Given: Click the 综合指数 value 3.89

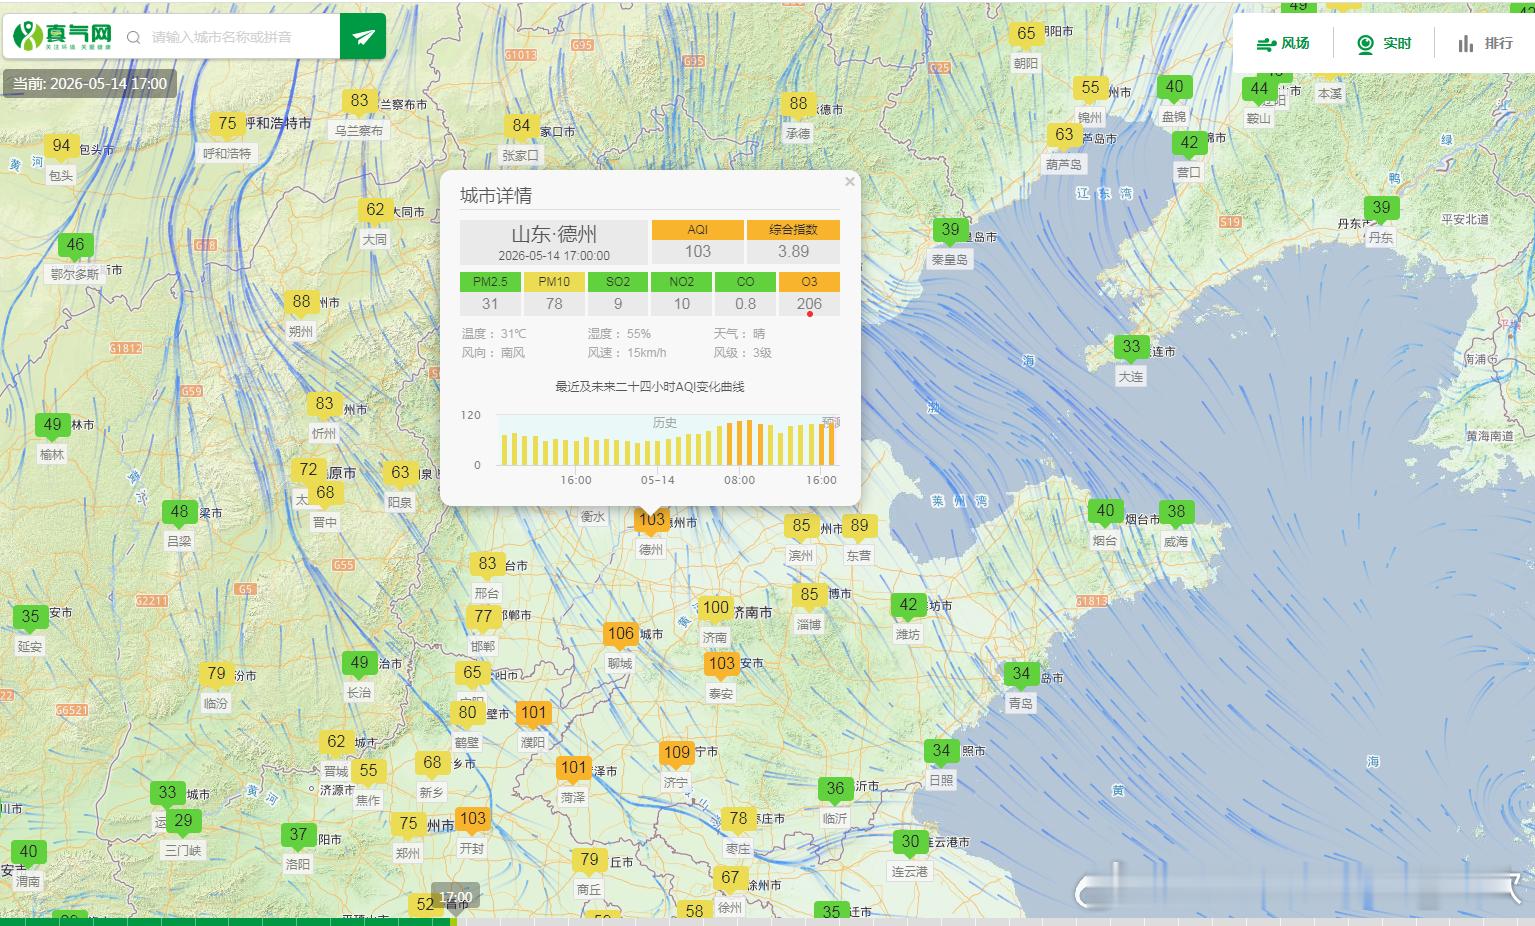Looking at the screenshot, I should point(794,252).
